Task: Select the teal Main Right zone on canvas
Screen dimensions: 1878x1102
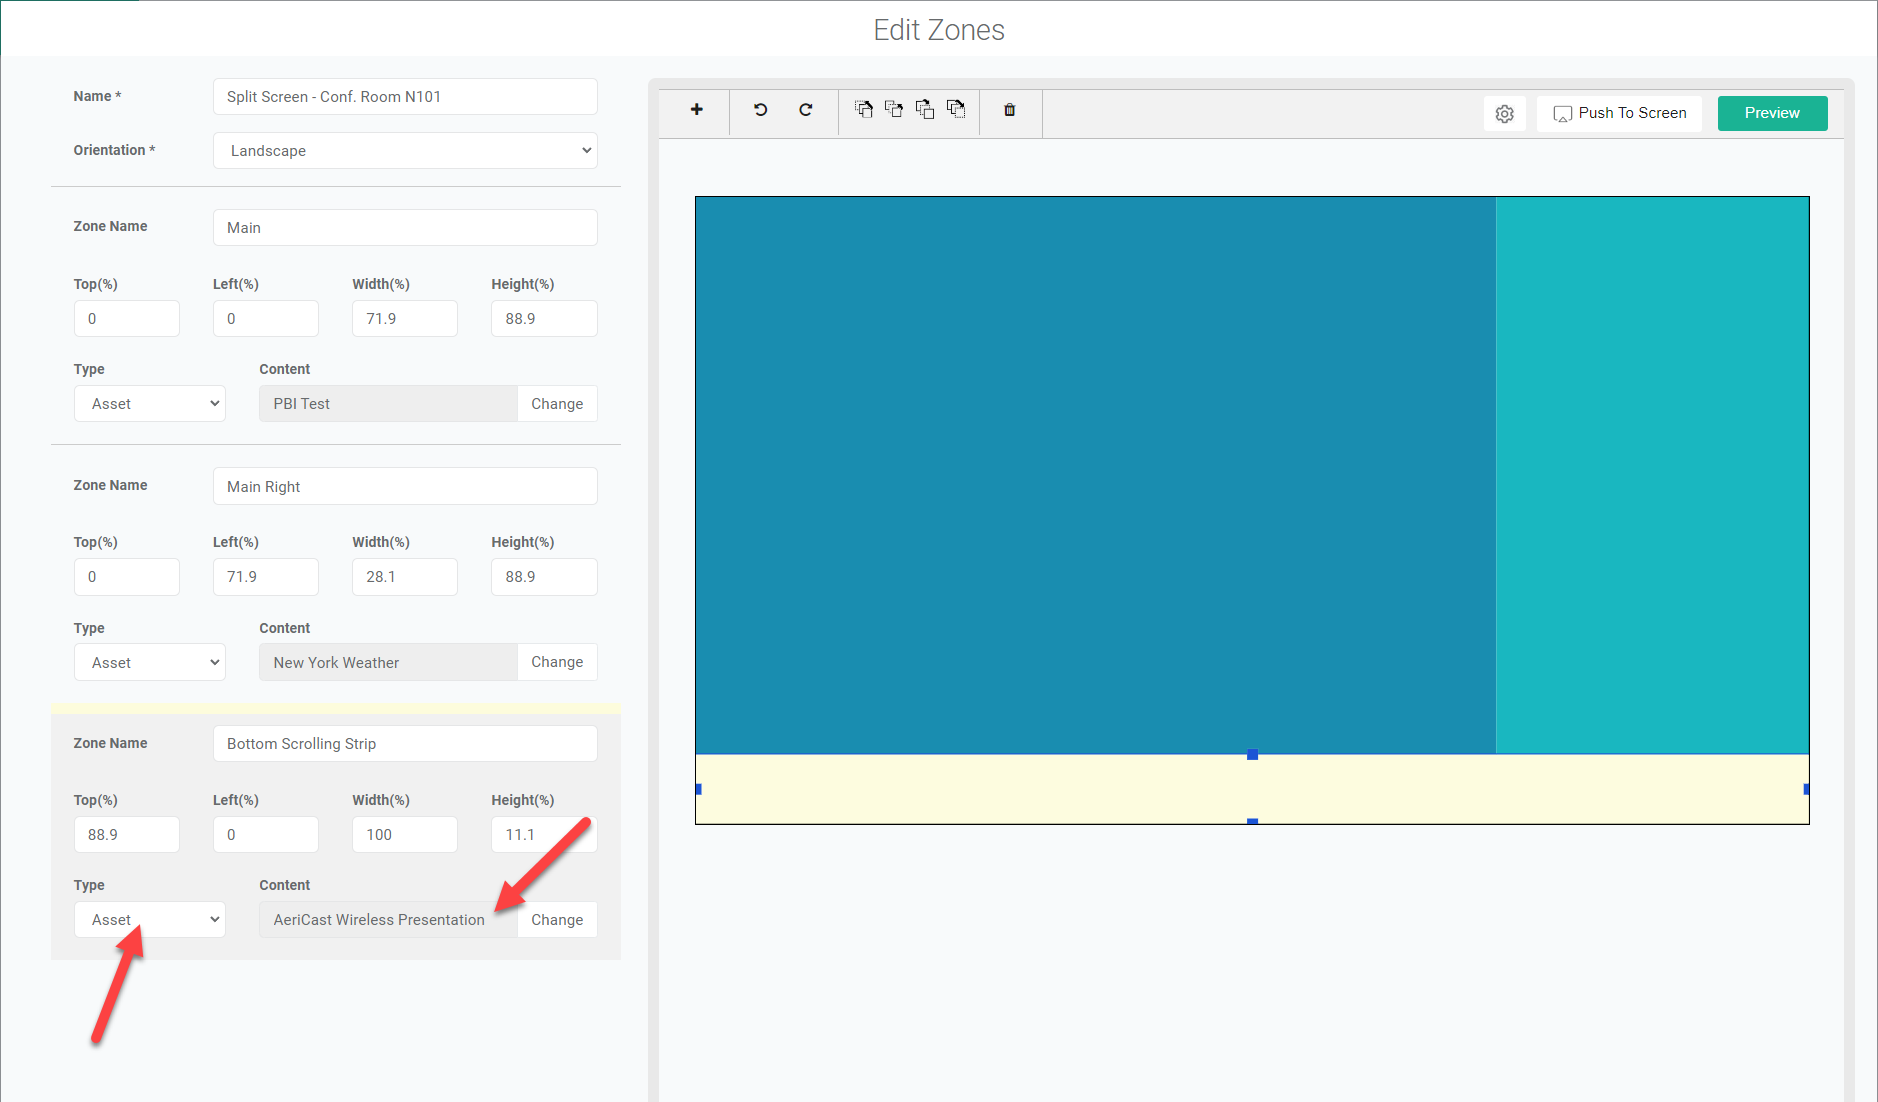Action: point(1652,474)
